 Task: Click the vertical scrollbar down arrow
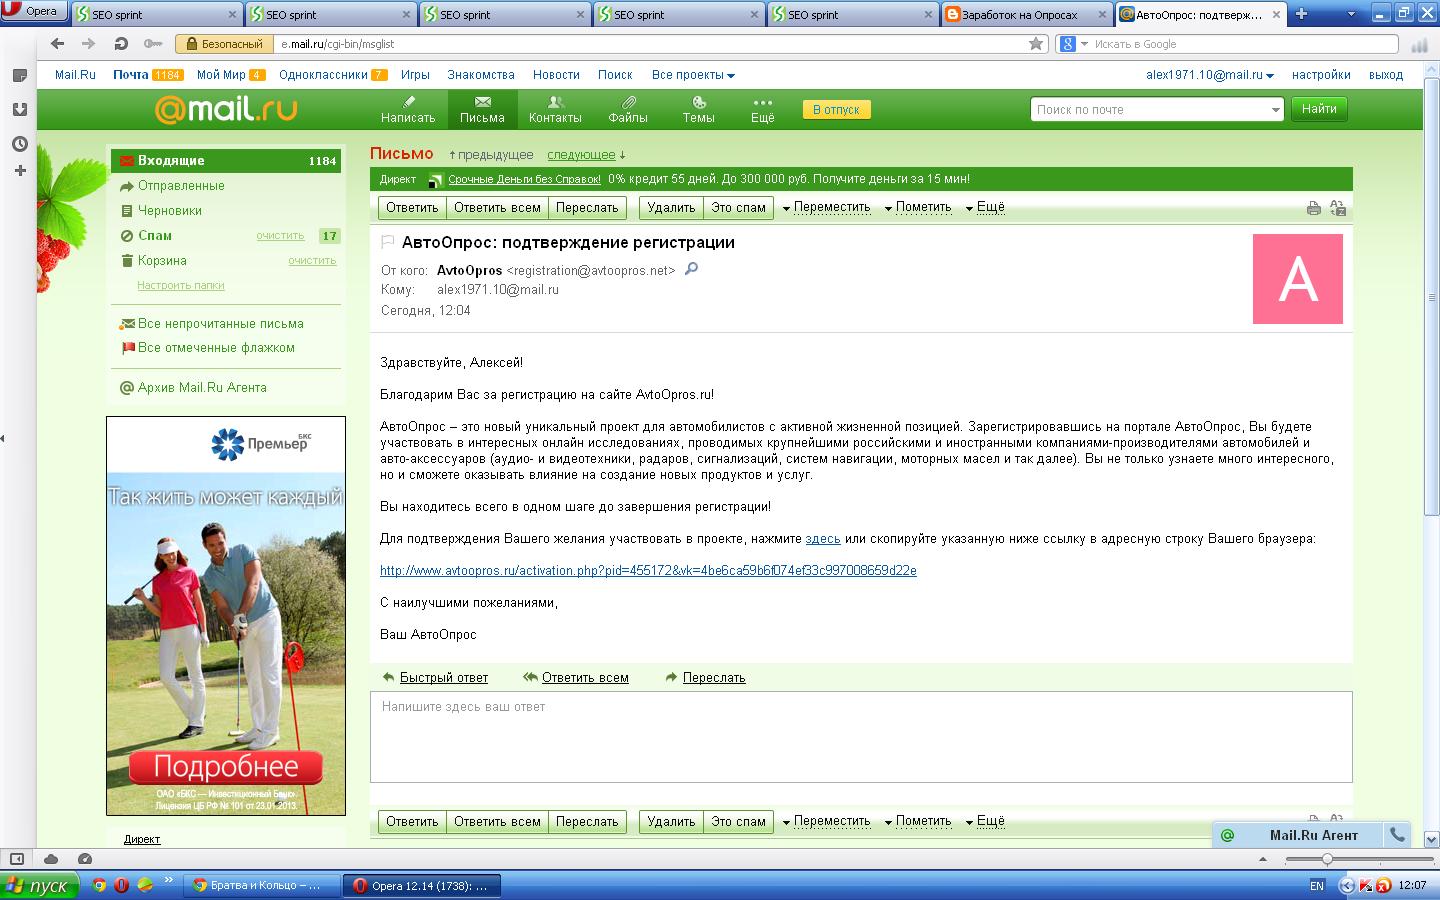pos(1431,839)
